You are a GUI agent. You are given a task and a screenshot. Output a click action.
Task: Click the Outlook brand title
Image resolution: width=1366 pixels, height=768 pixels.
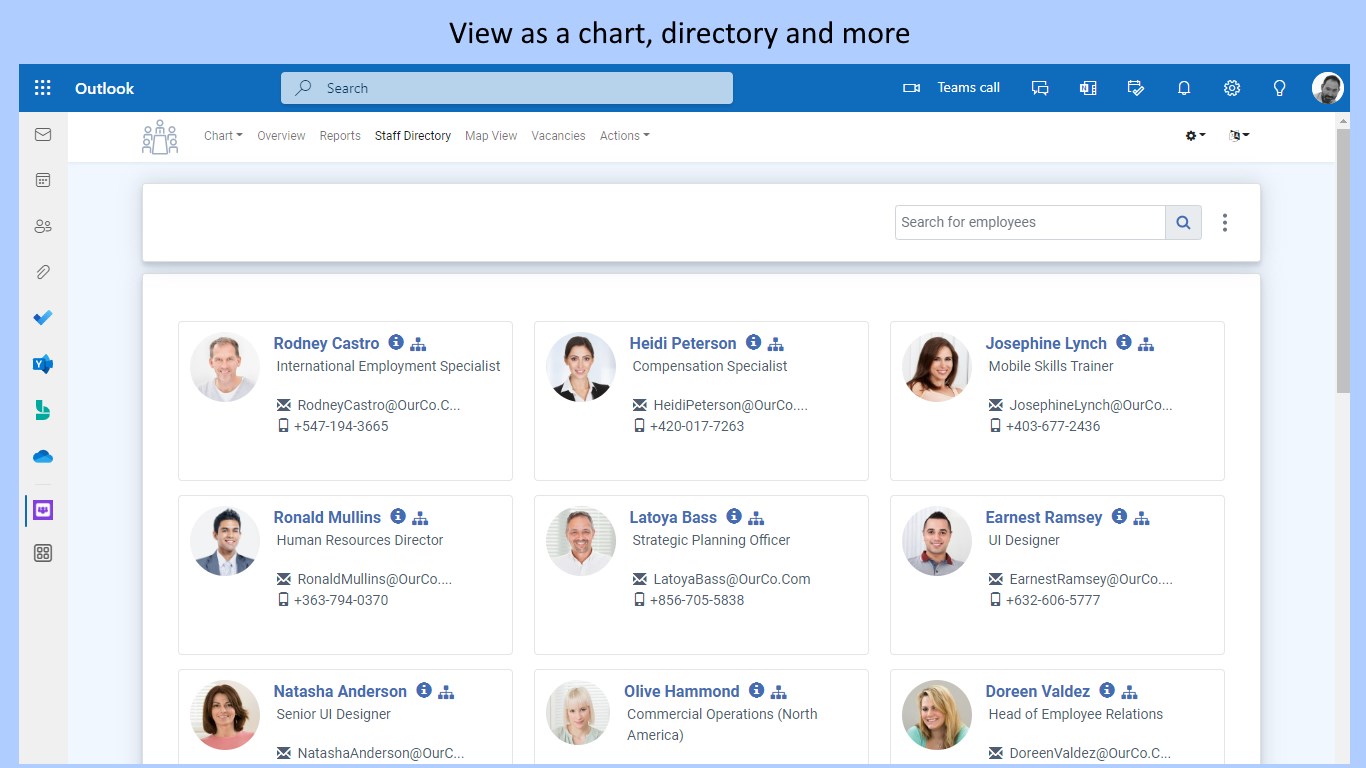(104, 88)
